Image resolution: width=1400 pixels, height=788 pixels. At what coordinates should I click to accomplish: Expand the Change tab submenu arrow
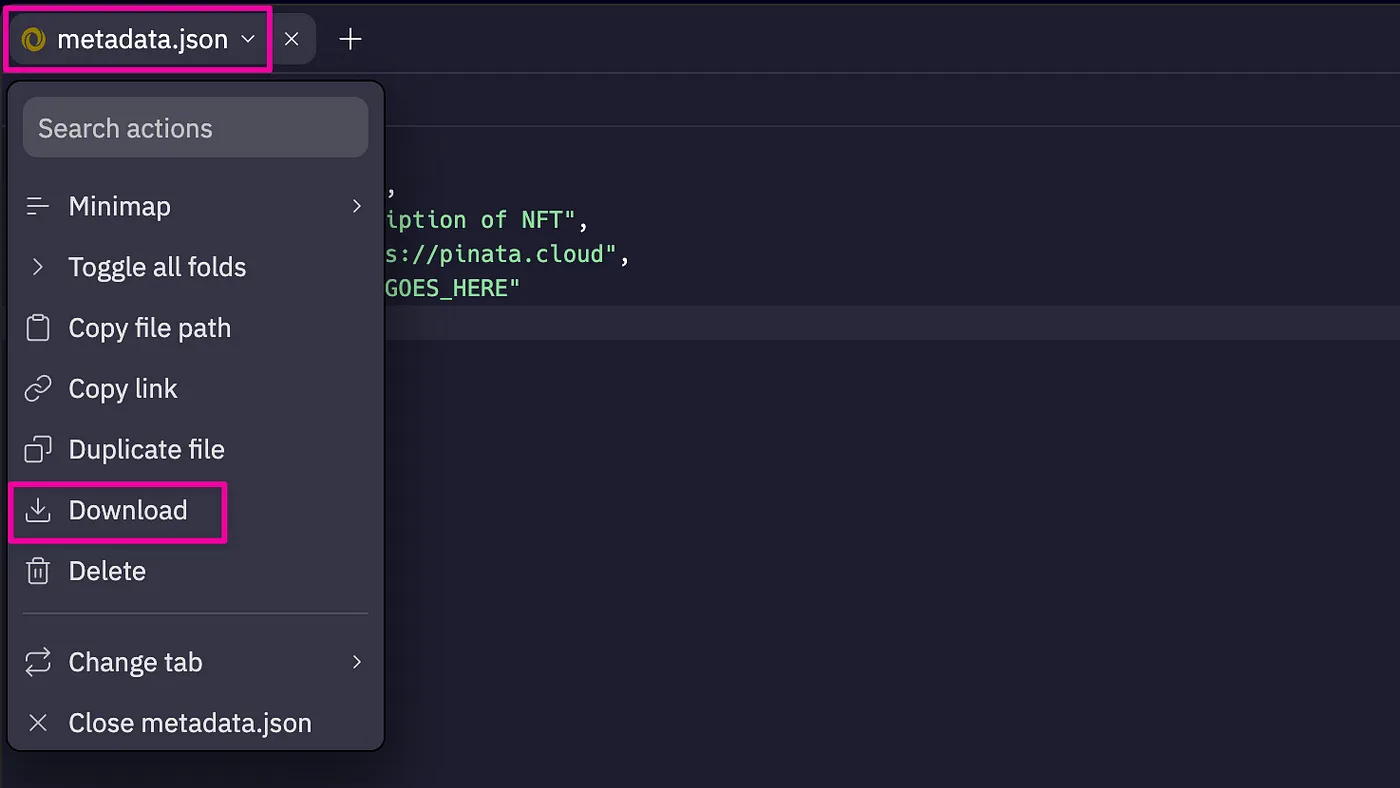pos(356,662)
